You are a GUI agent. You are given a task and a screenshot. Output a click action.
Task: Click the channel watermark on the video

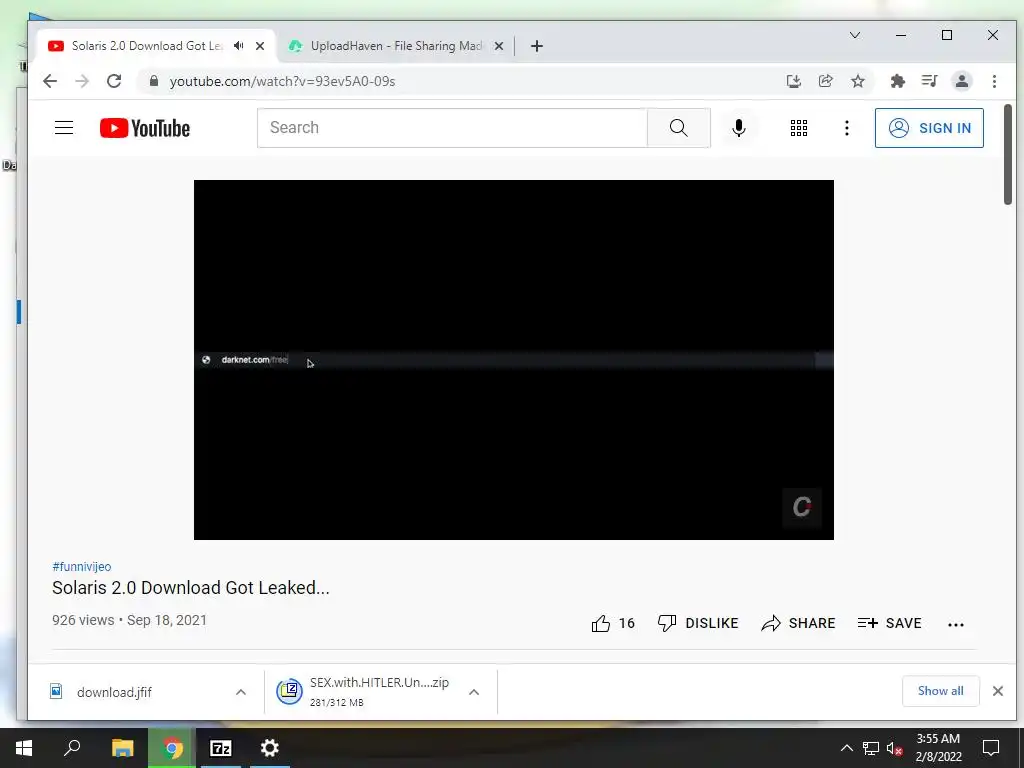click(802, 507)
